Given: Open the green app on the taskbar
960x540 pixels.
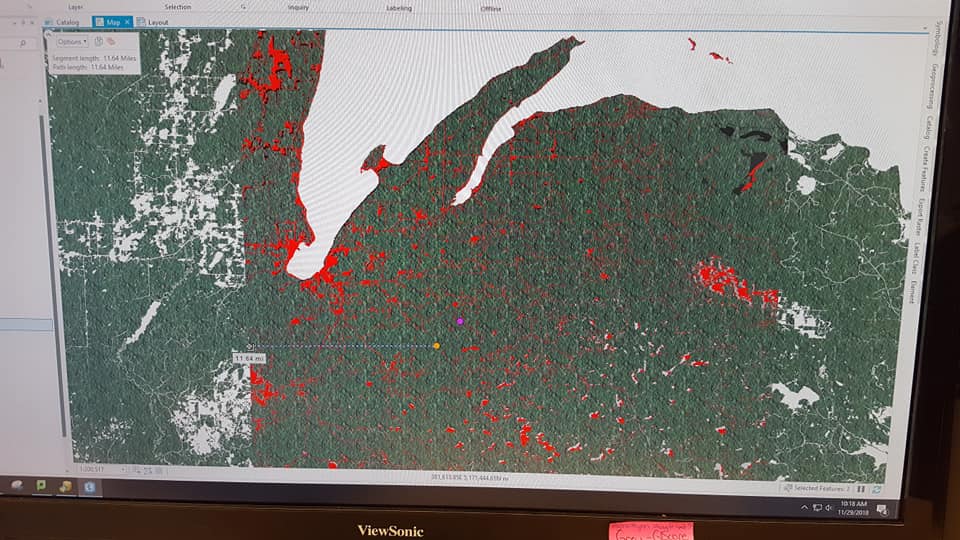Looking at the screenshot, I should (41, 486).
